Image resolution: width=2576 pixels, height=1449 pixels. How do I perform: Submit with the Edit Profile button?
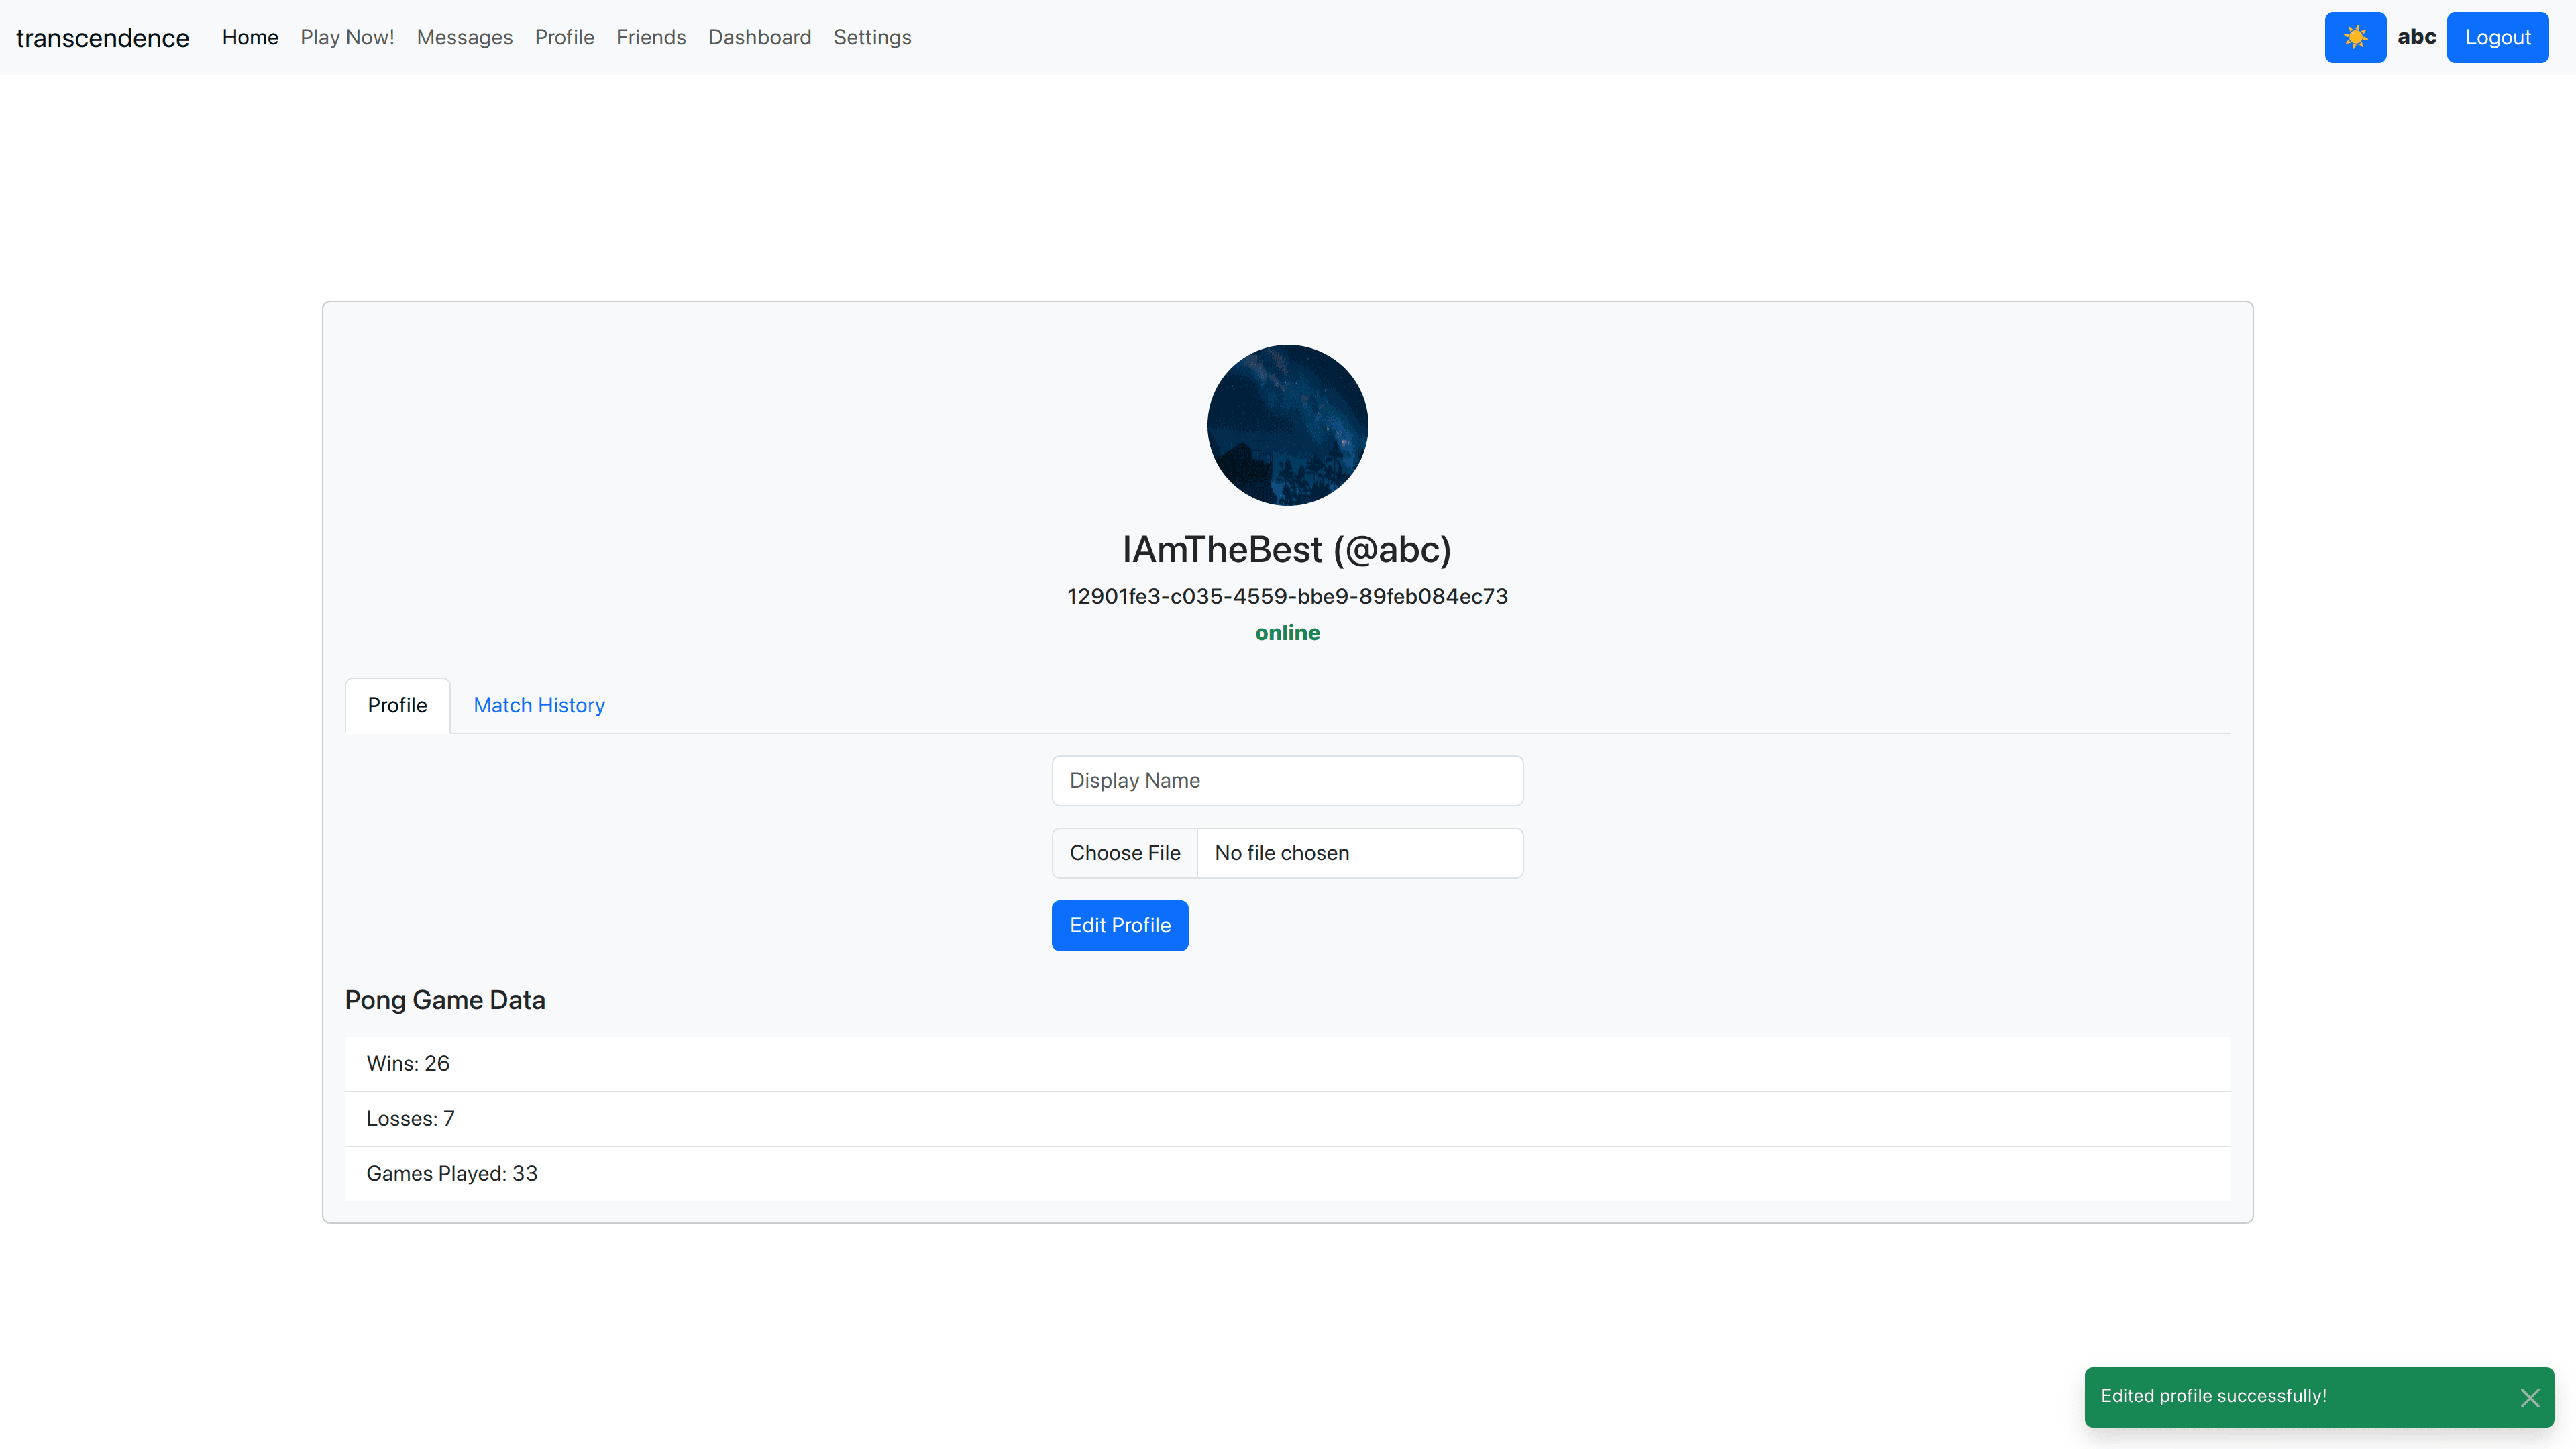(1119, 925)
